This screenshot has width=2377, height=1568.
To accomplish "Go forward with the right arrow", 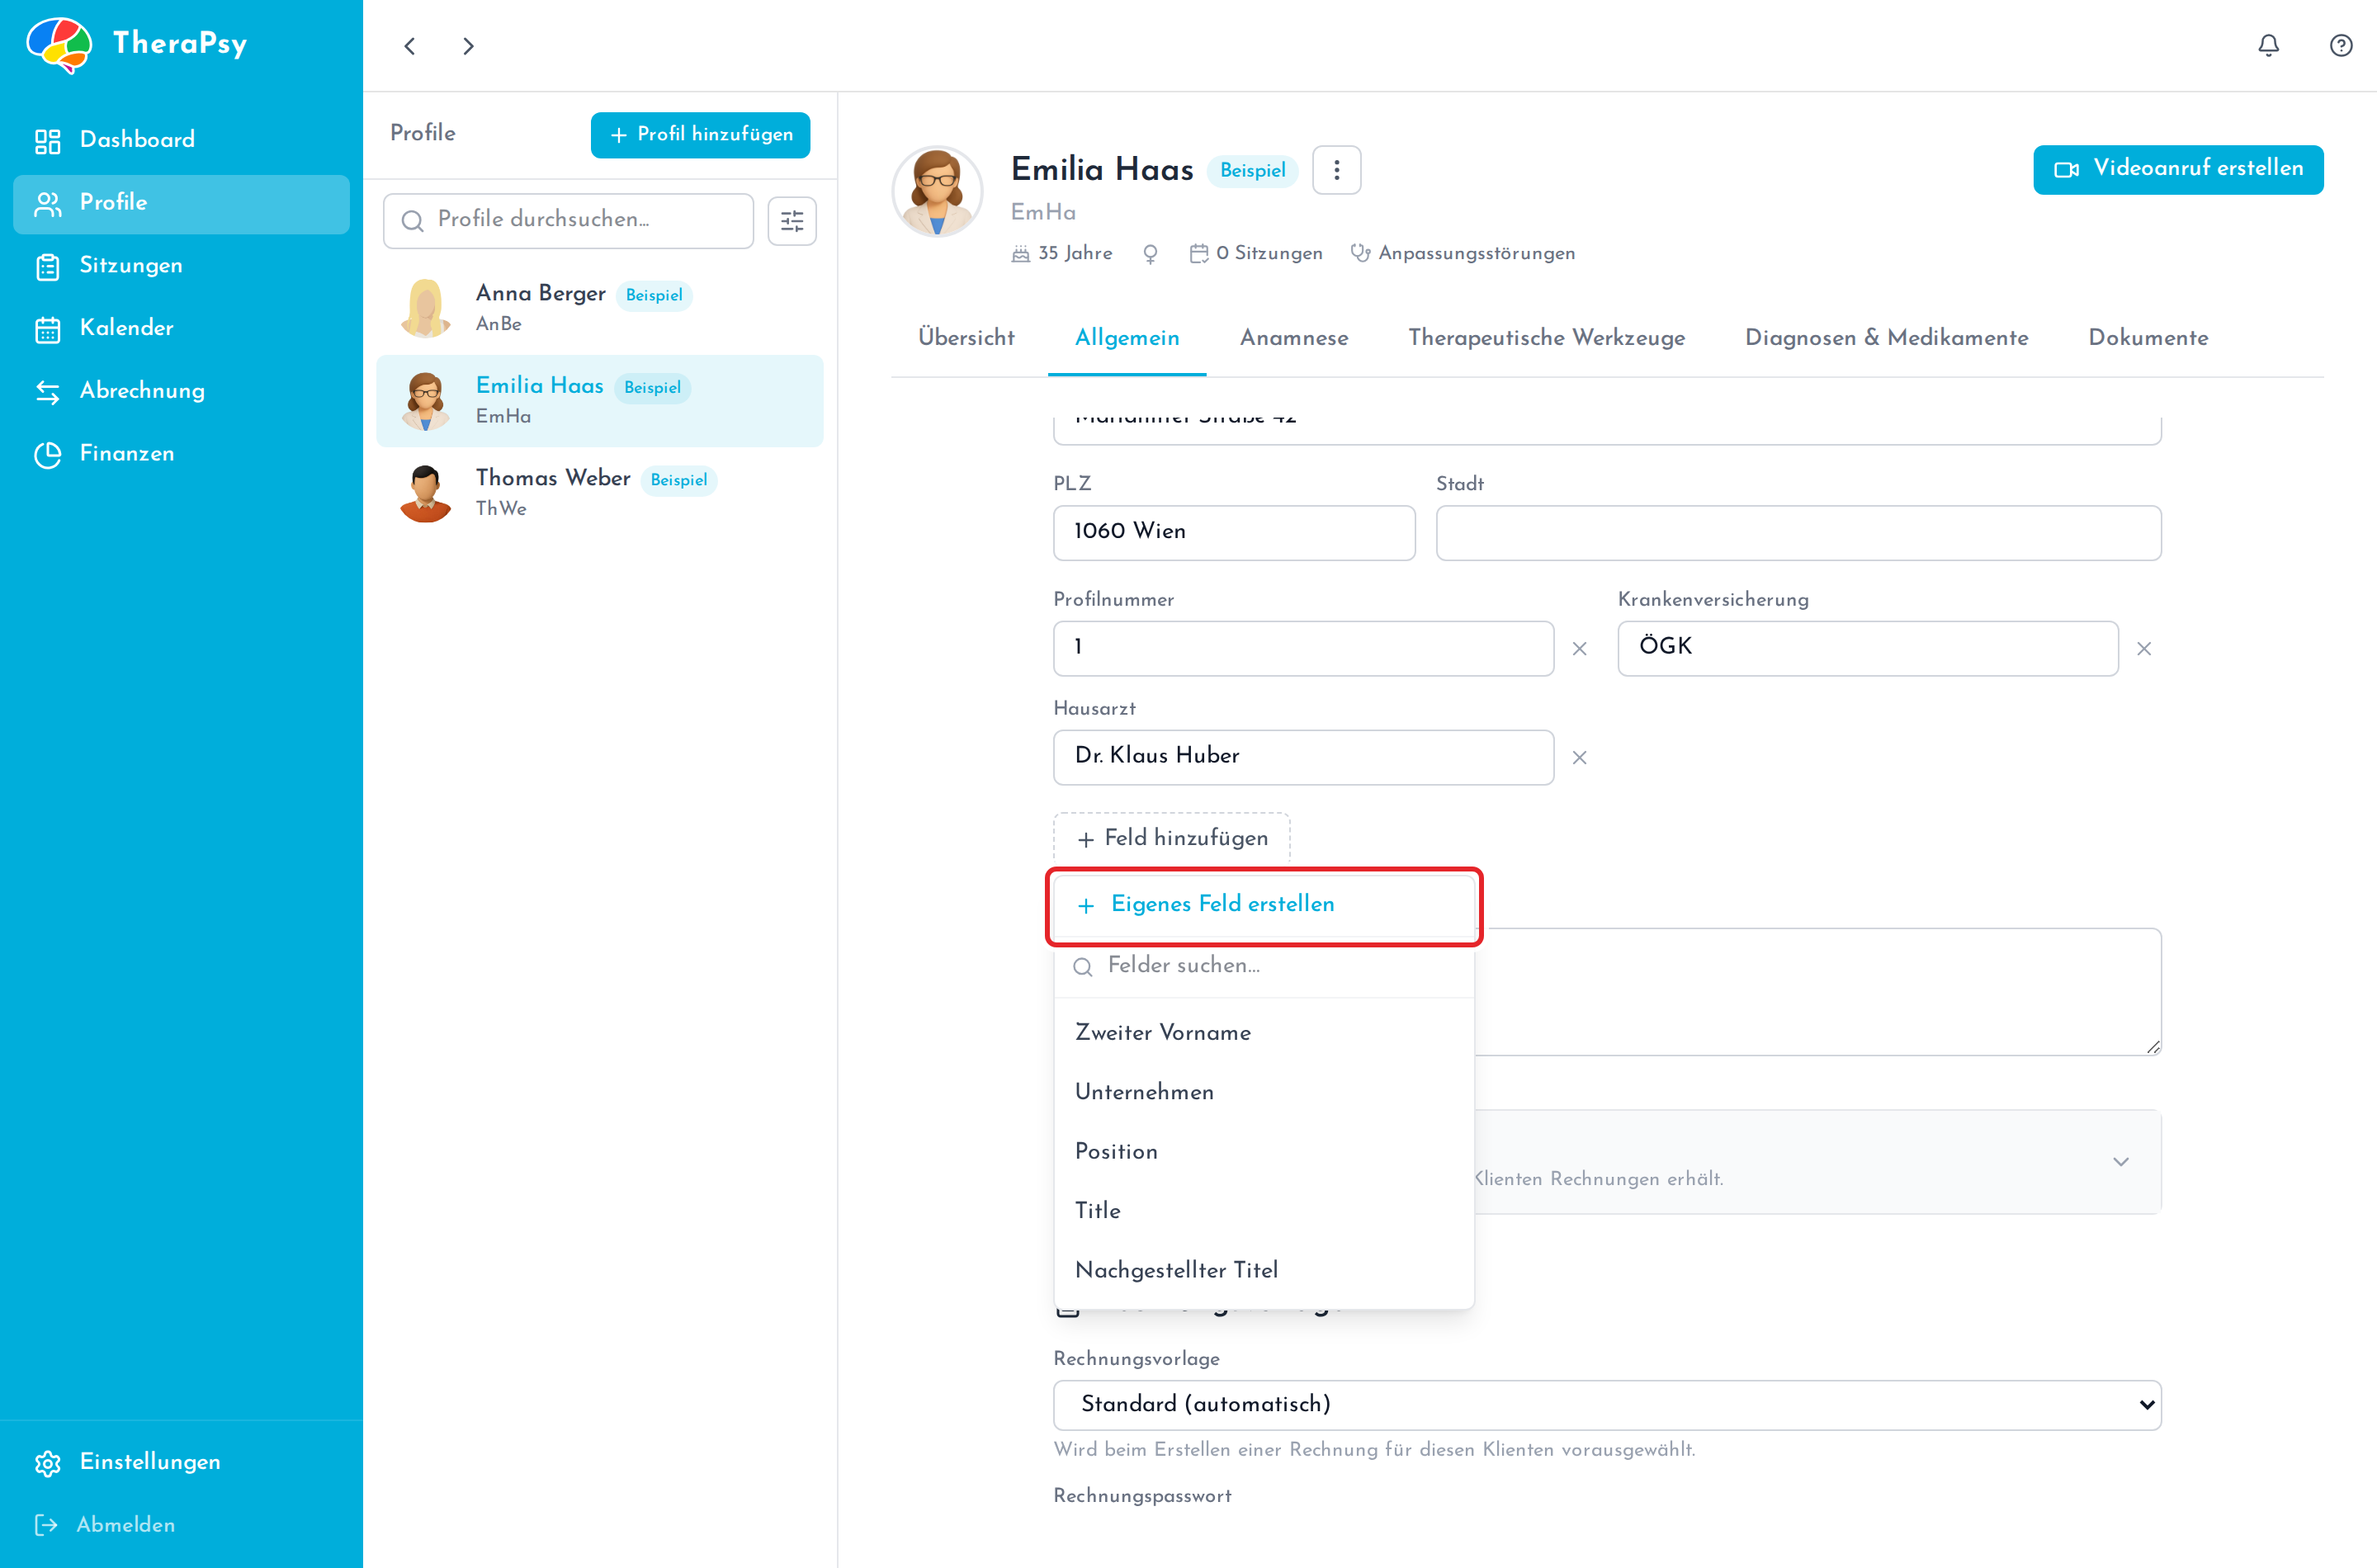I will click(468, 46).
